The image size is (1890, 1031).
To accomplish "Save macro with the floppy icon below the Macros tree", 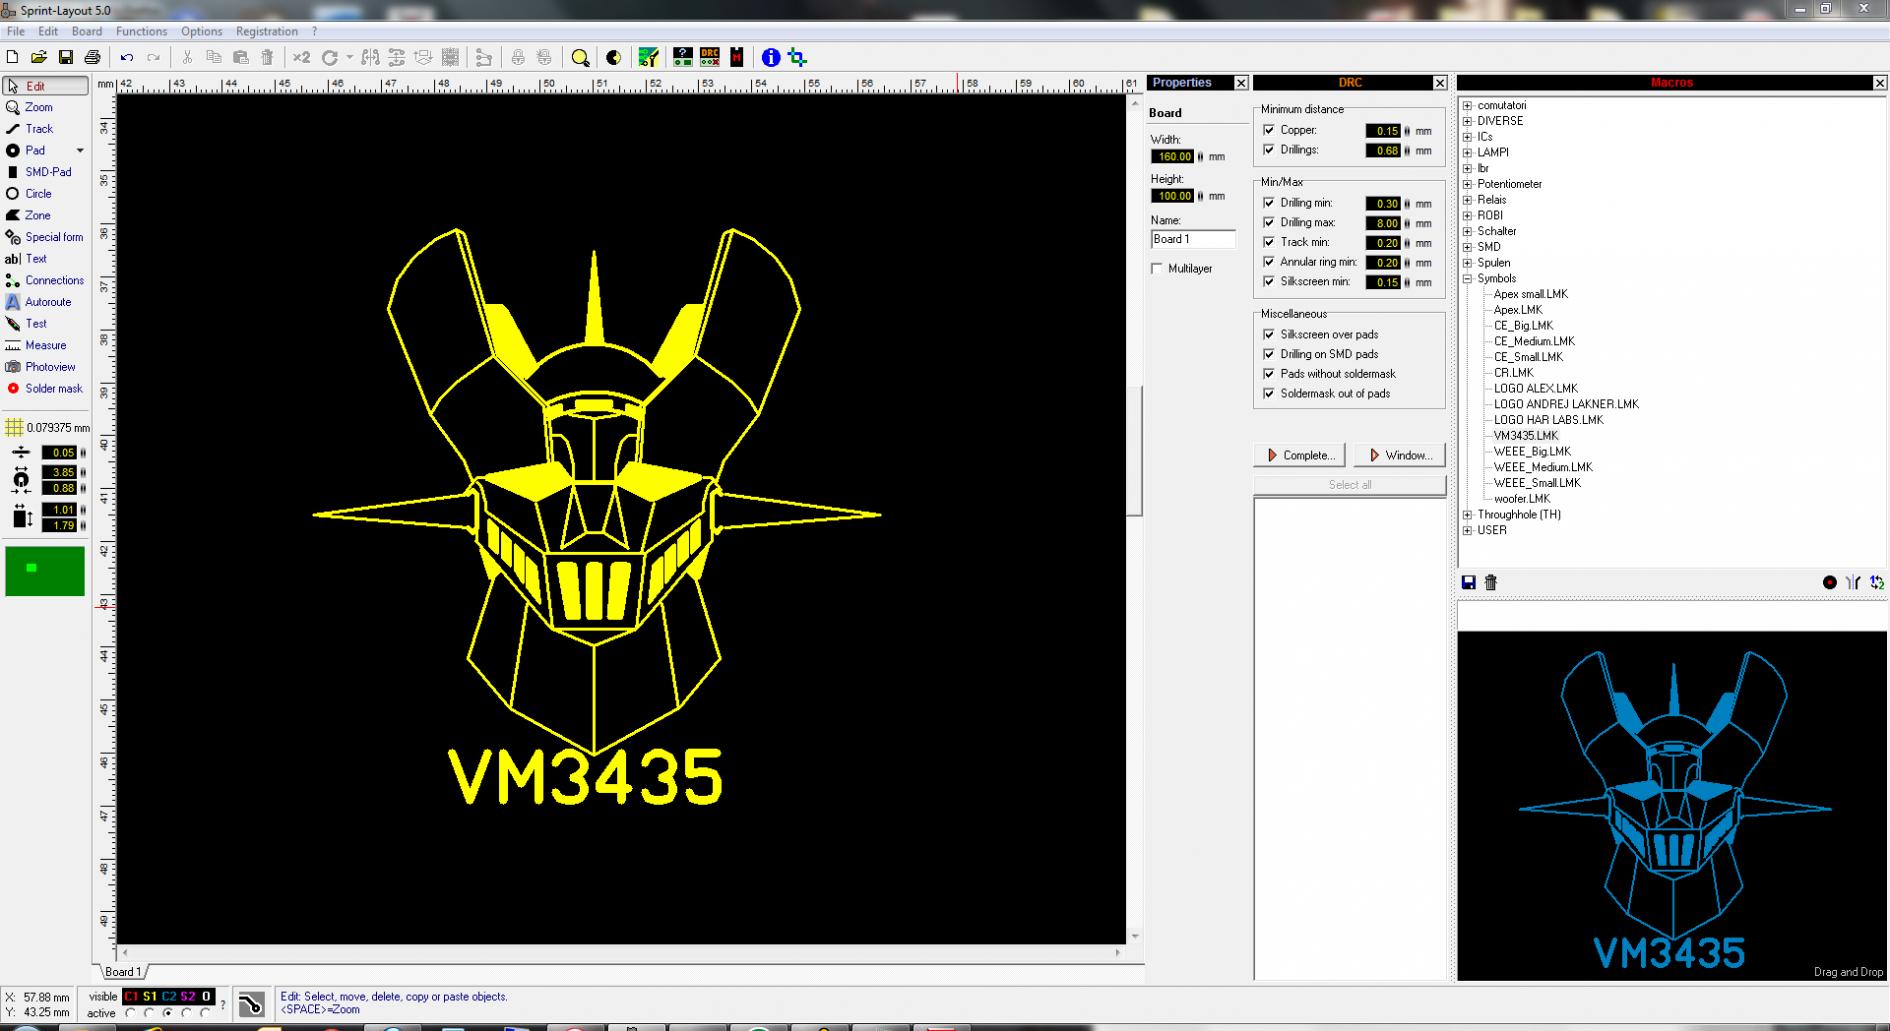I will [x=1468, y=582].
